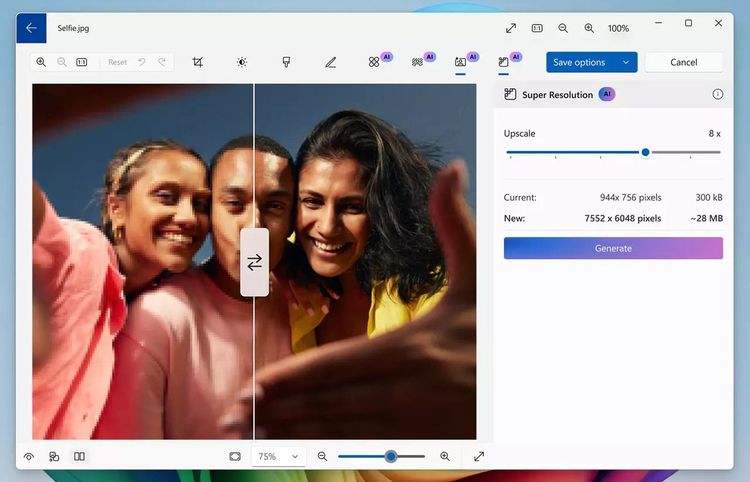The image size is (750, 482).
Task: Zoom in on the editing toolbar
Action: pos(41,62)
